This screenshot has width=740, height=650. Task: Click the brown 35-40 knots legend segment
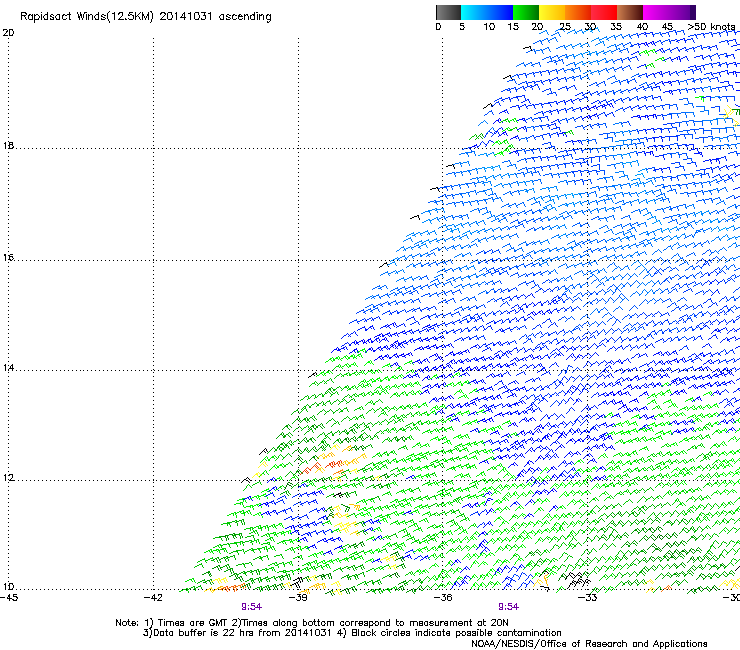tap(630, 12)
